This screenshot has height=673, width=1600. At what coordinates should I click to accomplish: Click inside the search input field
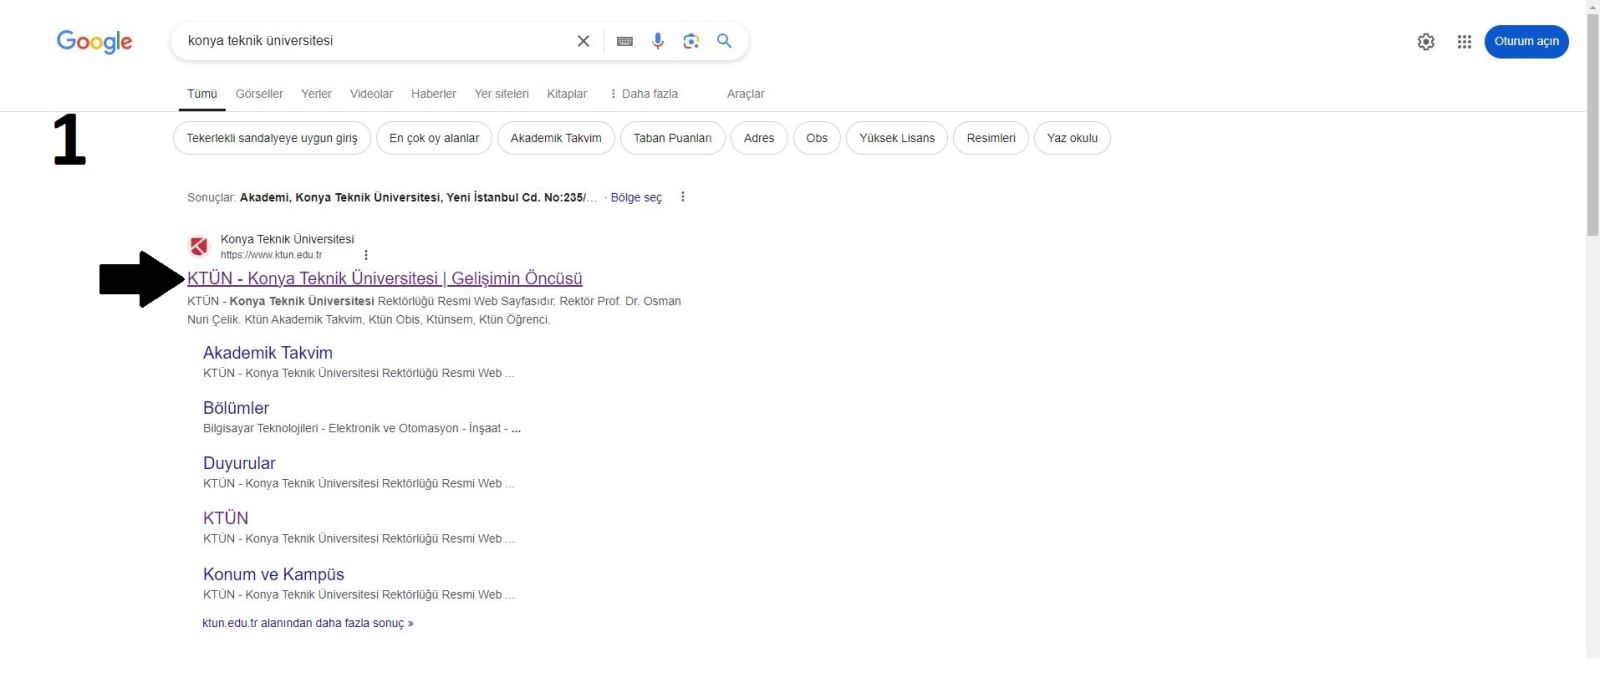pyautogui.click(x=370, y=41)
